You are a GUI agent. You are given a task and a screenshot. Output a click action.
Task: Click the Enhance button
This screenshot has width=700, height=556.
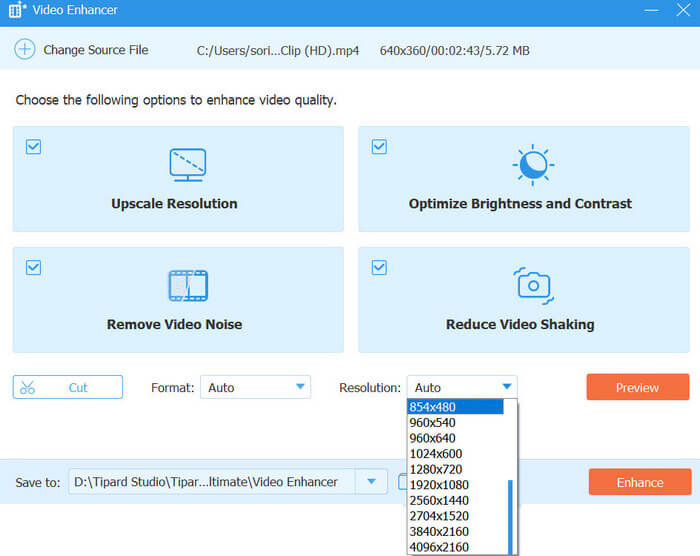click(x=640, y=482)
